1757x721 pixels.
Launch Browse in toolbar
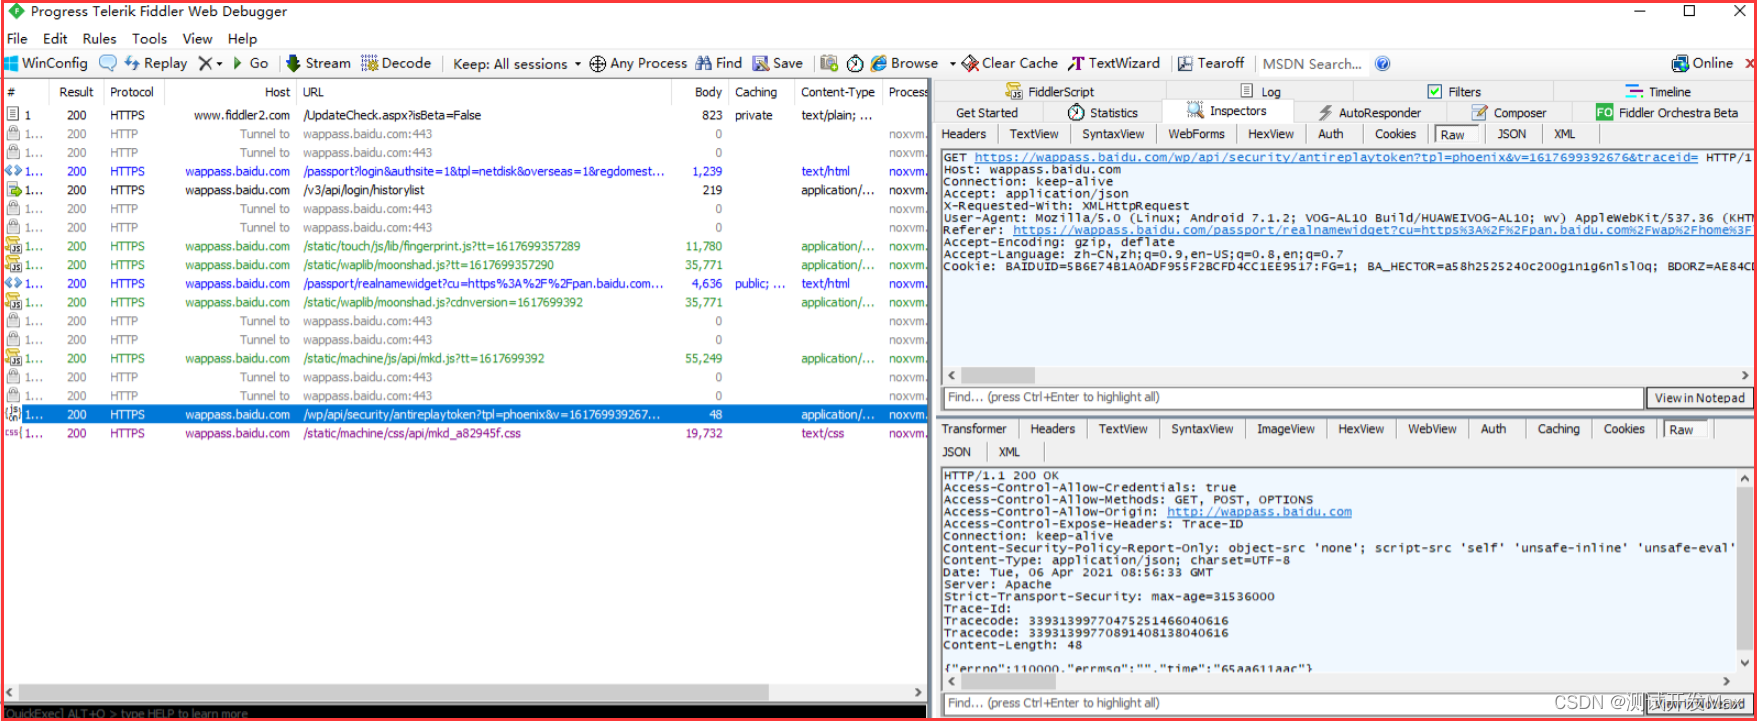(904, 63)
